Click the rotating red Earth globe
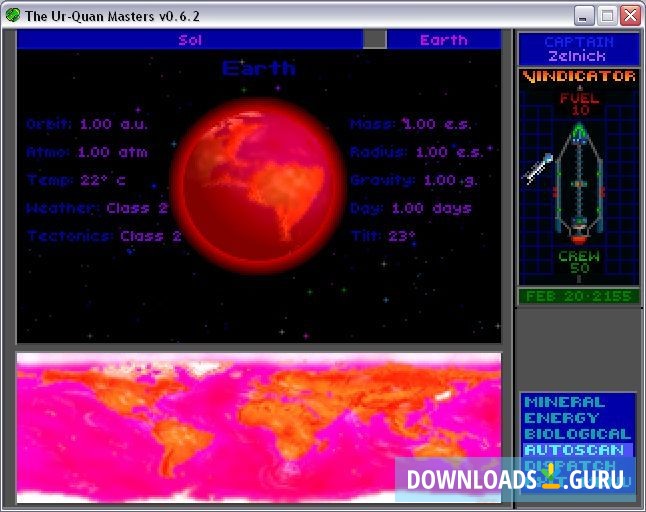 click(259, 186)
